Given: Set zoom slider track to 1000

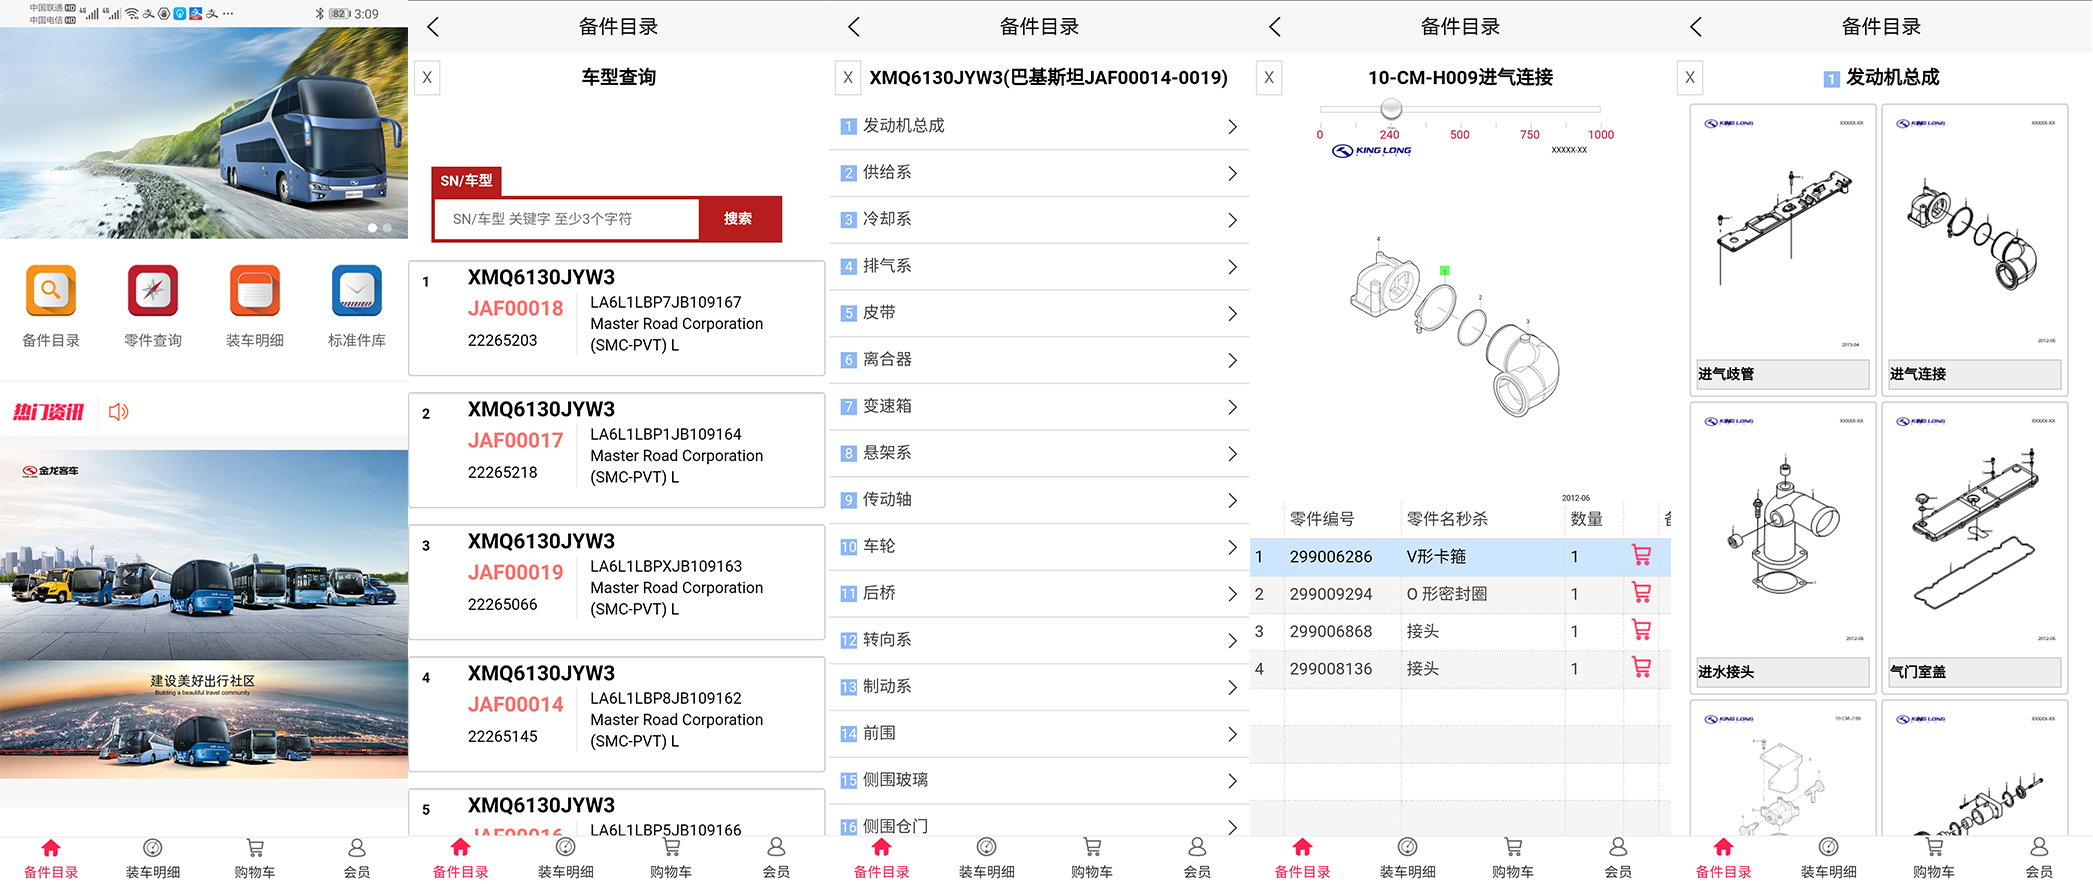Looking at the screenshot, I should pos(1598,109).
